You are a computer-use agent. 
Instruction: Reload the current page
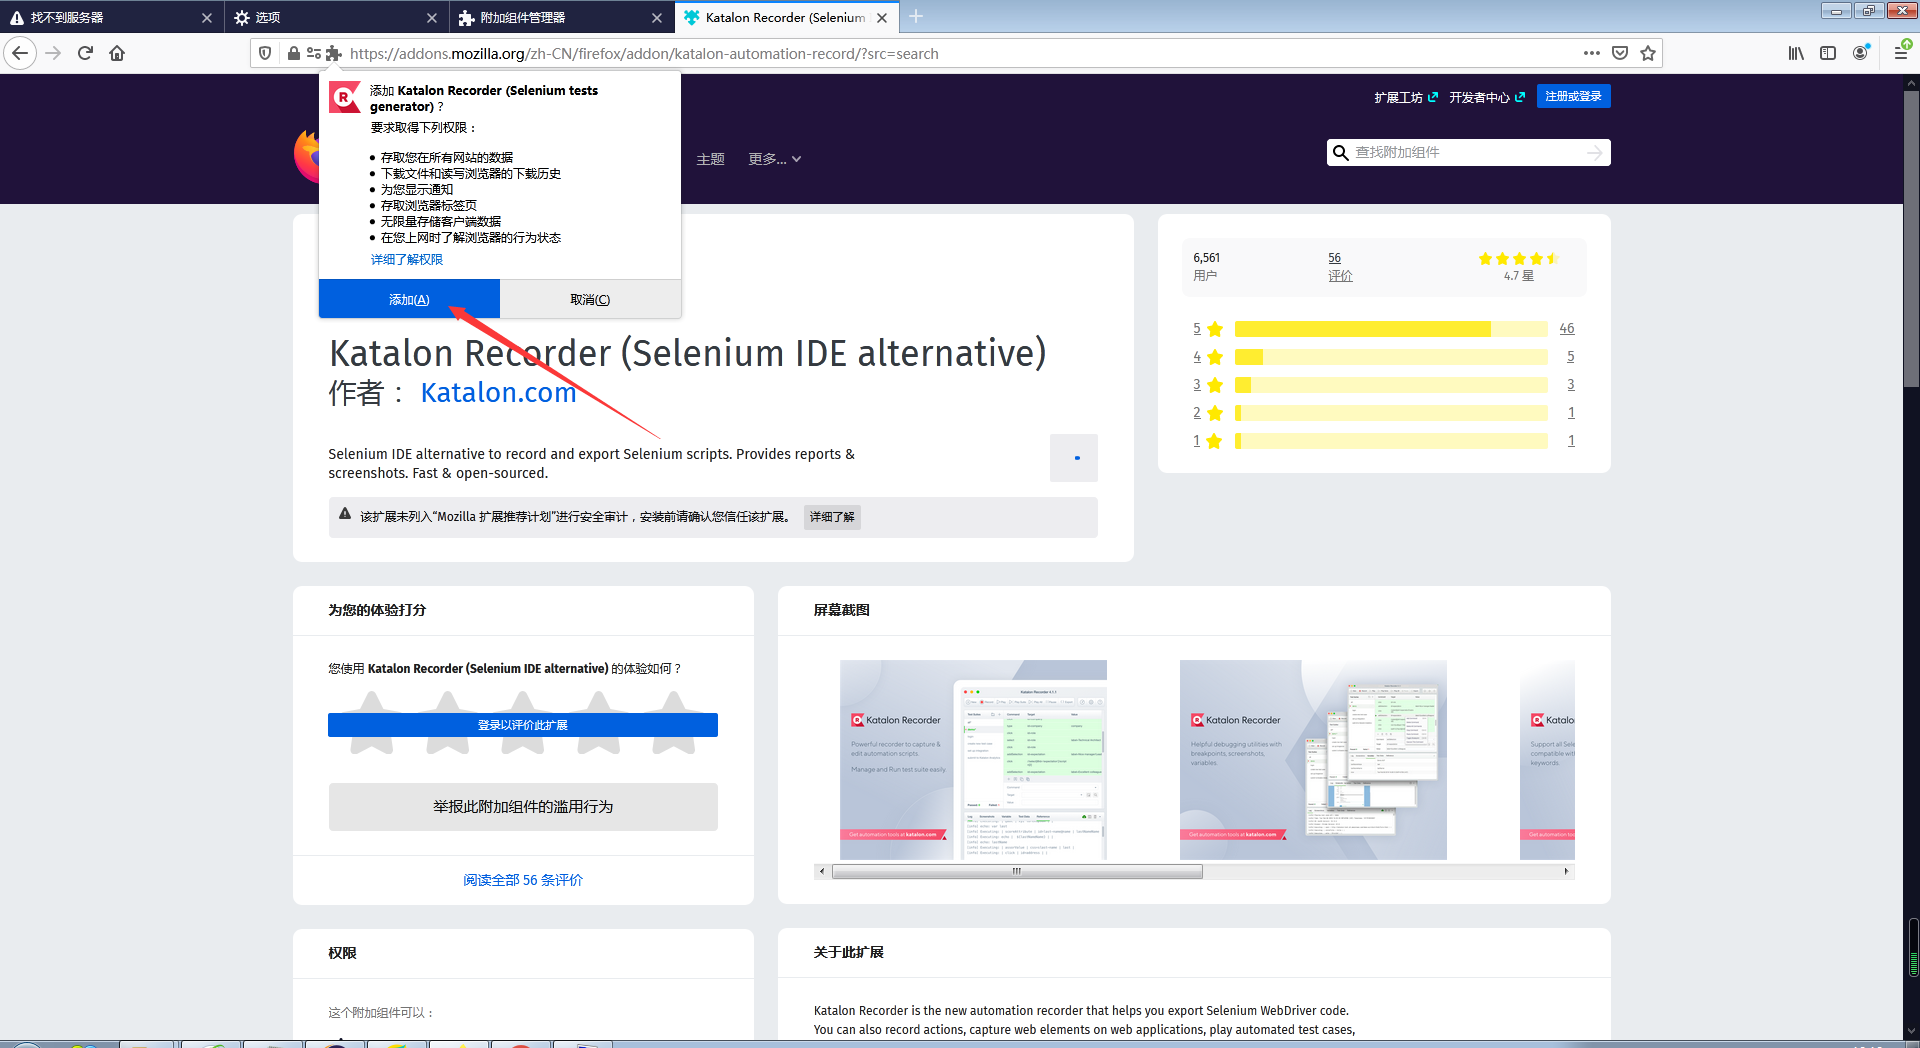point(85,53)
